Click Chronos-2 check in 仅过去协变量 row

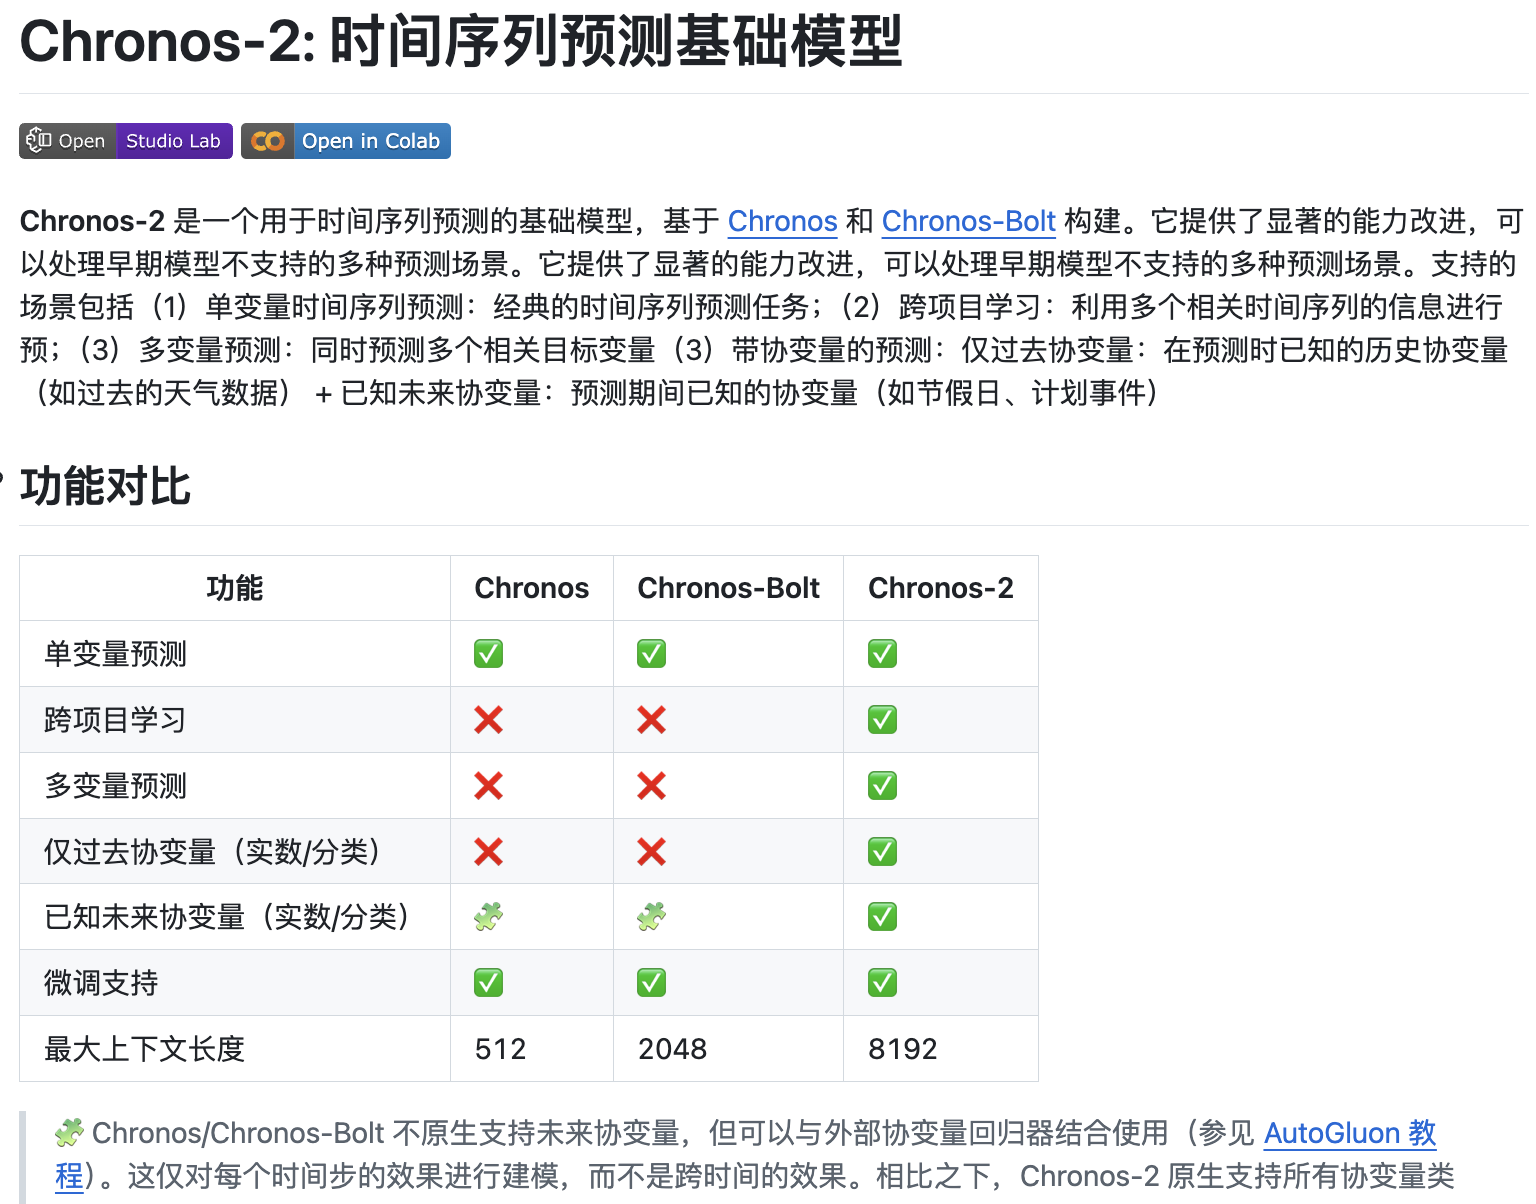pyautogui.click(x=882, y=852)
